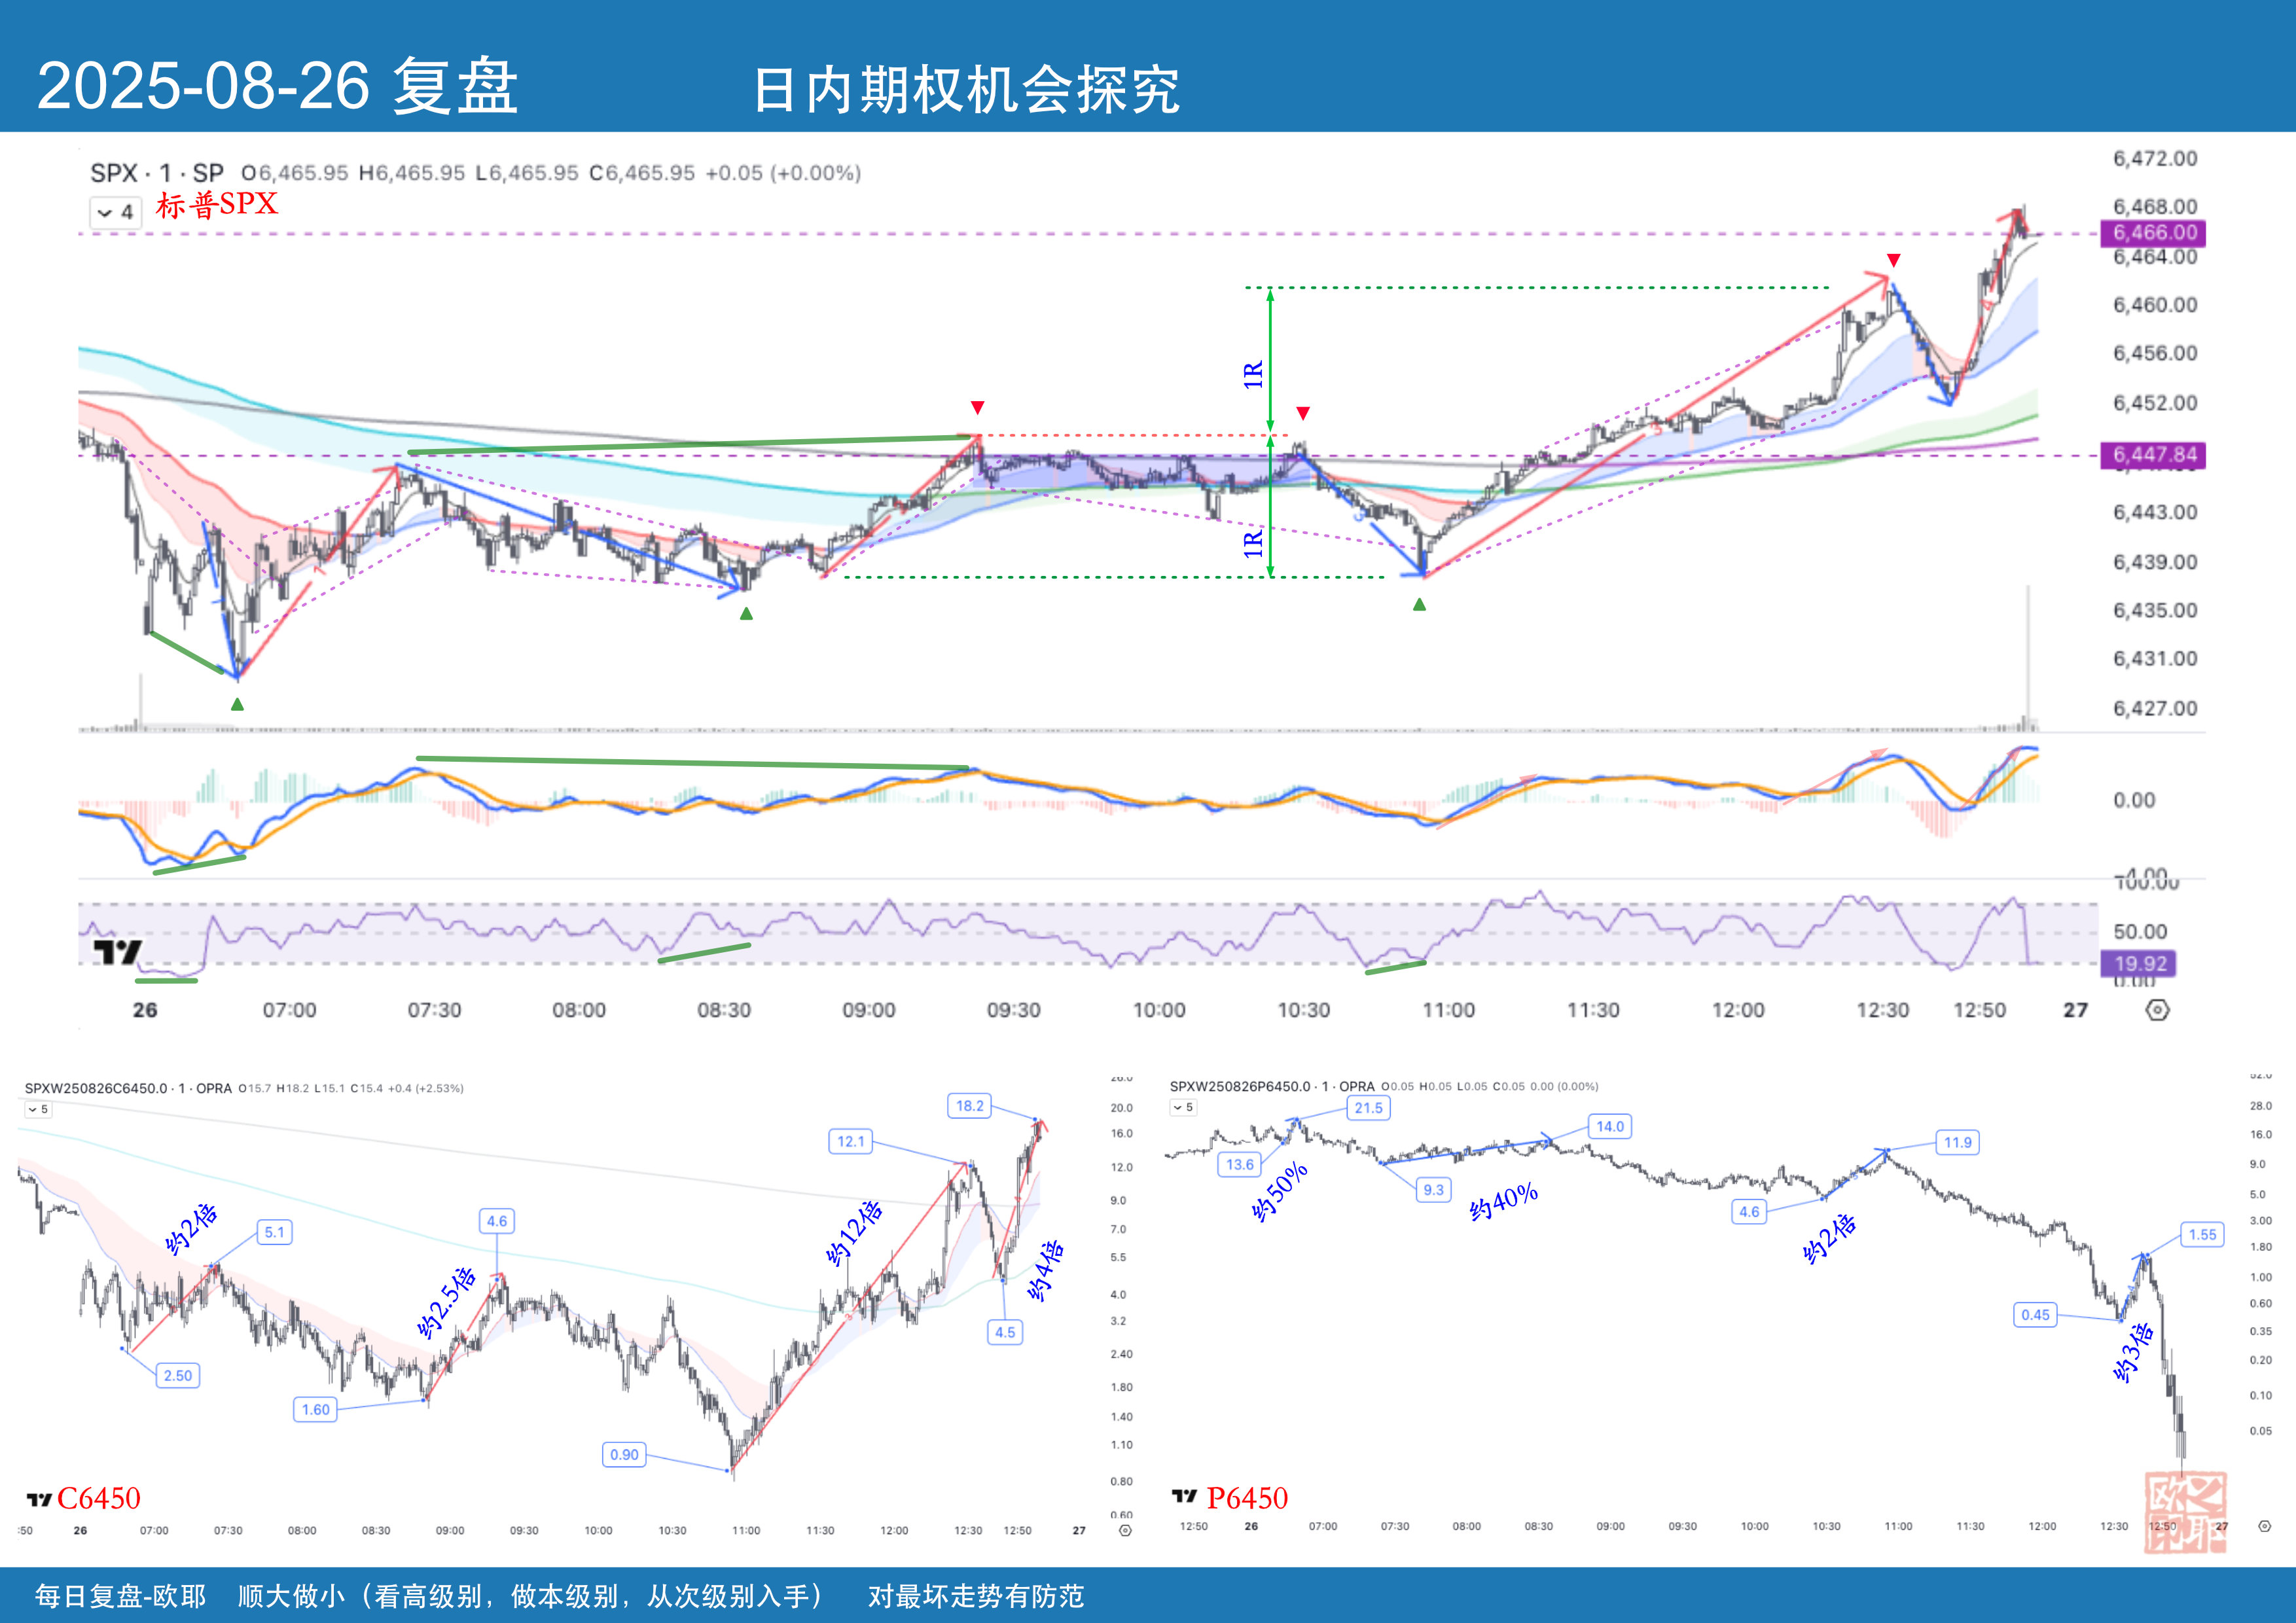The width and height of the screenshot is (2296, 1623).
Task: Click the C6450 call chart settings gear icon
Action: pyautogui.click(x=1125, y=1530)
